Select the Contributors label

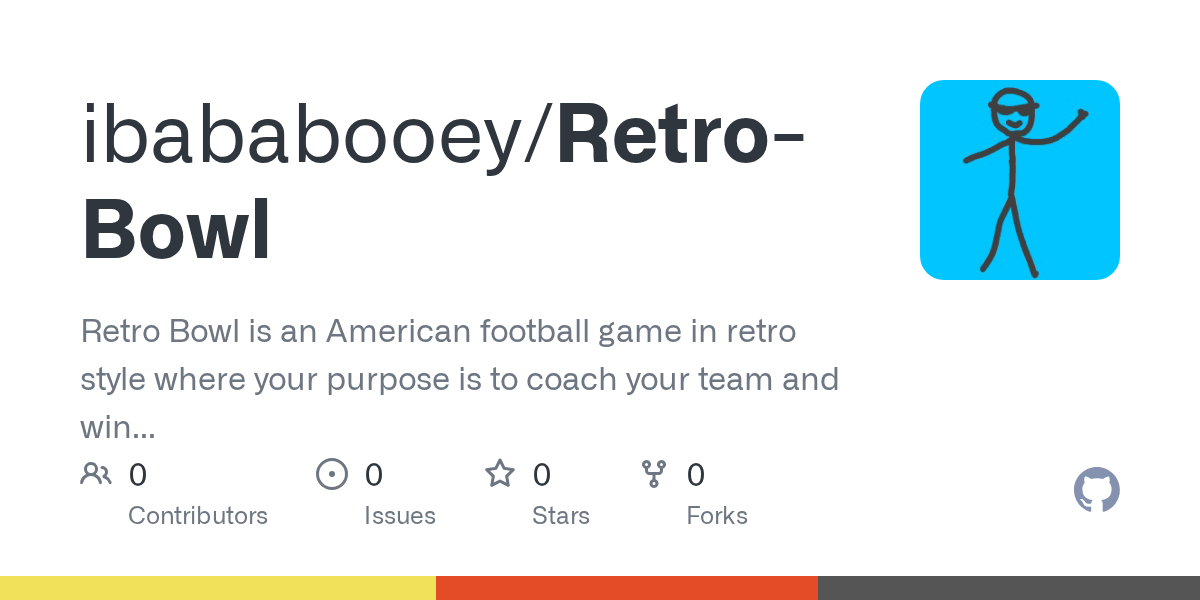click(x=198, y=516)
